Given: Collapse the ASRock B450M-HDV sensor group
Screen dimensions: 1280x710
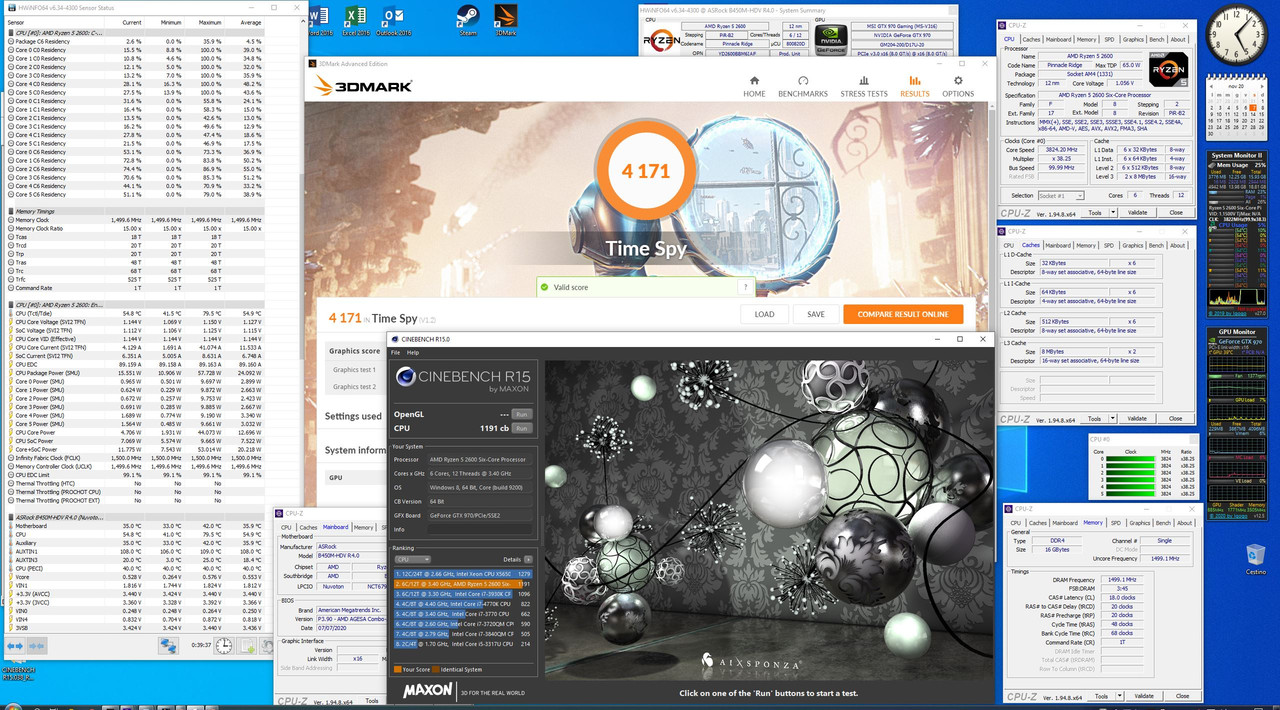Looking at the screenshot, I should tap(10, 516).
